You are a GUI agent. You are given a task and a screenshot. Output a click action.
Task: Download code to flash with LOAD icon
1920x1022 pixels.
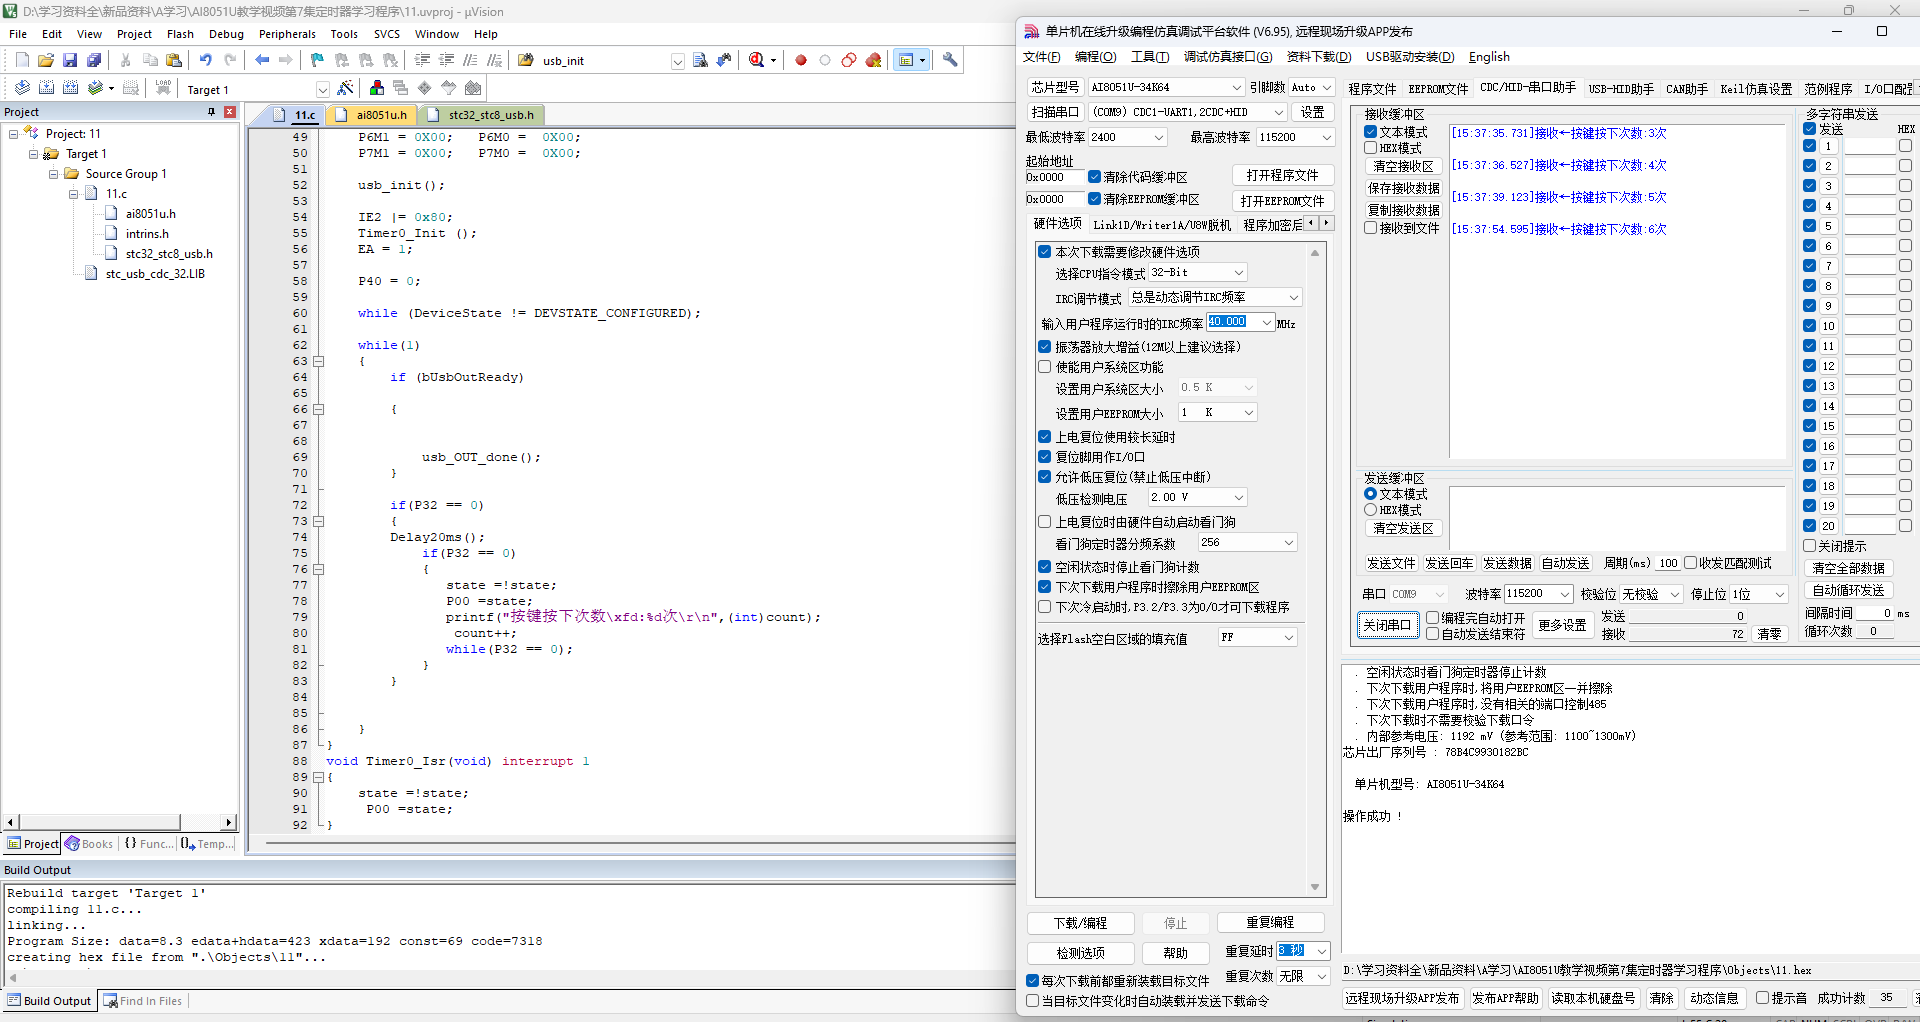tap(163, 88)
